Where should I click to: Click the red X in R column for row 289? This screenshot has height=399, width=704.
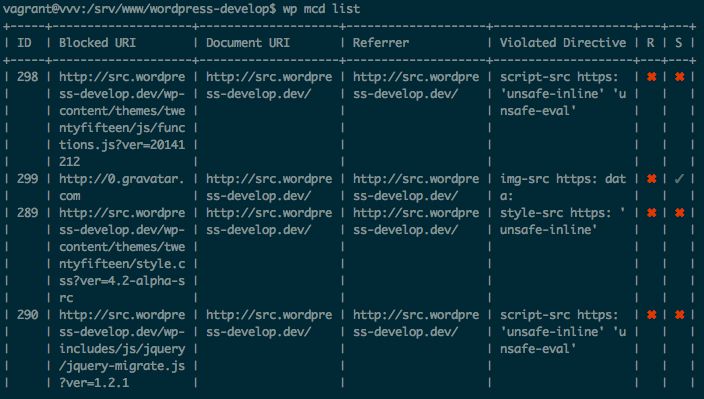(651, 213)
